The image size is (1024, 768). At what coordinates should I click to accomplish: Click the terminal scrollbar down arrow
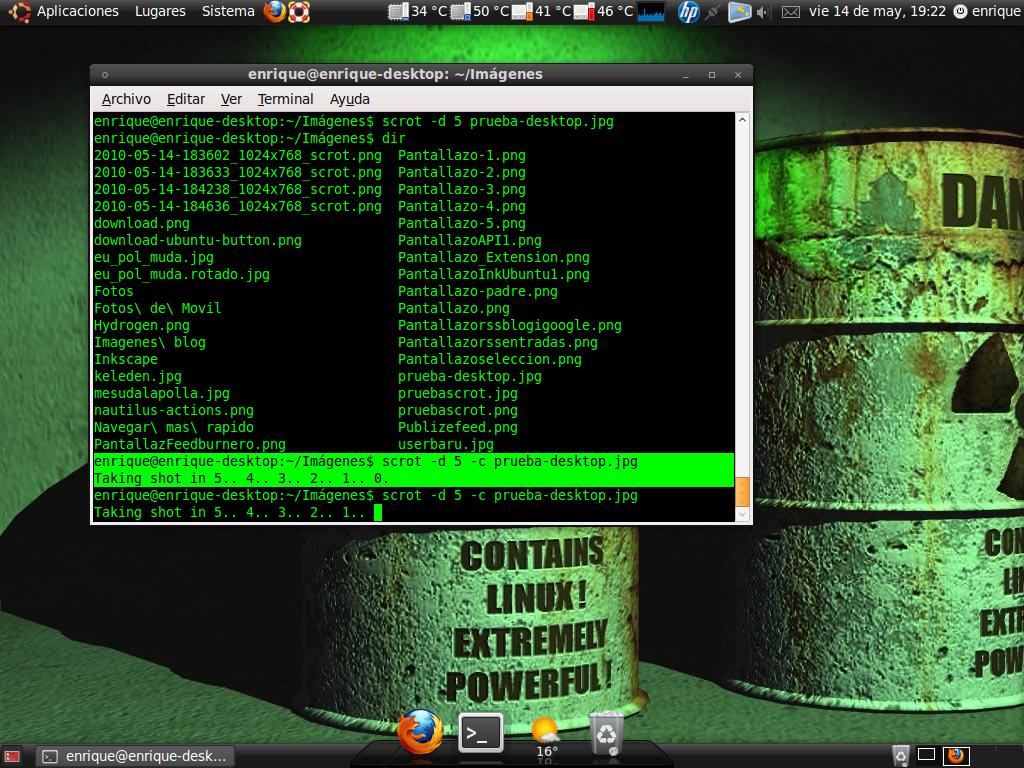pyautogui.click(x=743, y=515)
